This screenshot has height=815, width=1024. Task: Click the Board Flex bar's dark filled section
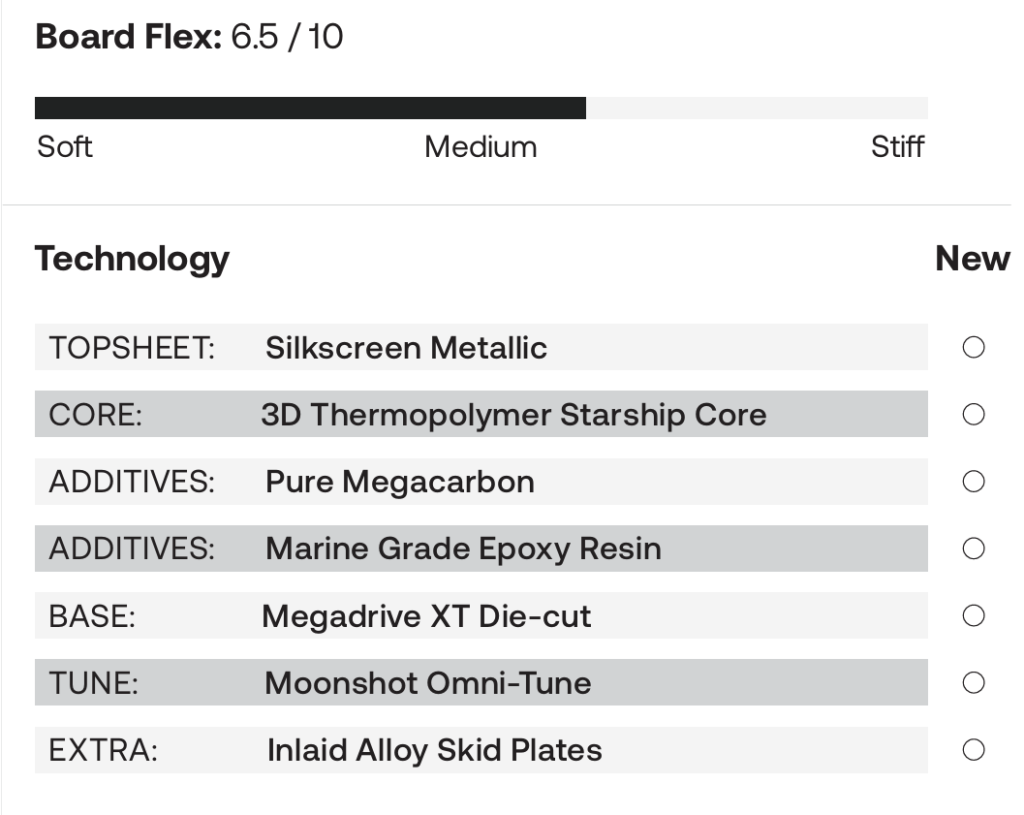click(x=310, y=108)
